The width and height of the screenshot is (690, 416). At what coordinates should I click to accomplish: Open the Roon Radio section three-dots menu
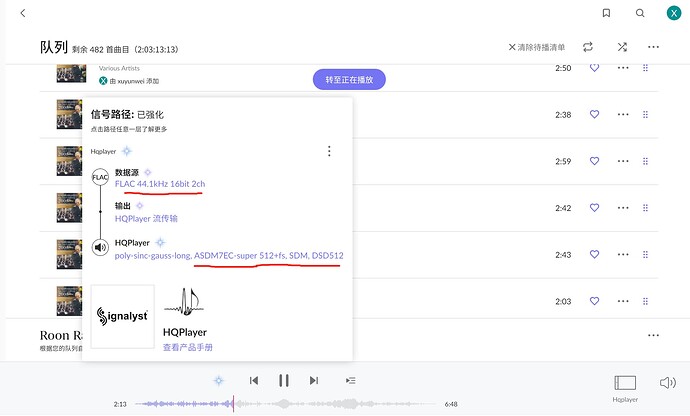click(x=653, y=335)
